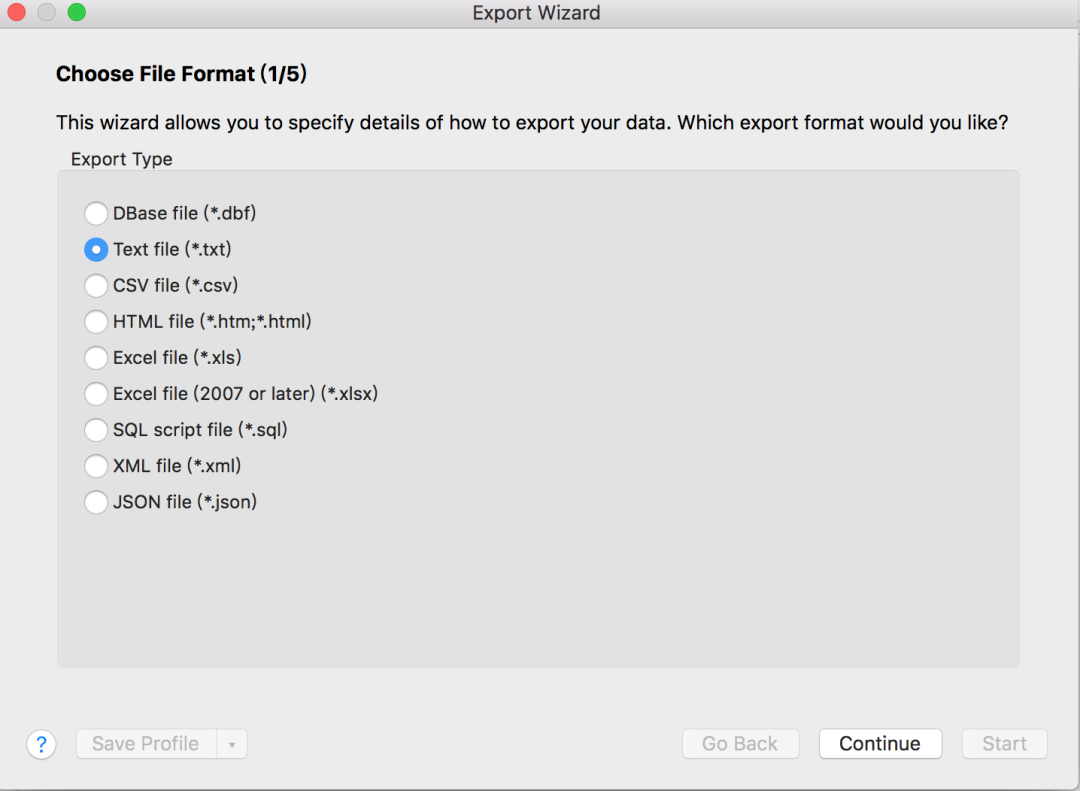Select SQL script file (*.sql) format
Image resolution: width=1080 pixels, height=791 pixels.
point(96,430)
